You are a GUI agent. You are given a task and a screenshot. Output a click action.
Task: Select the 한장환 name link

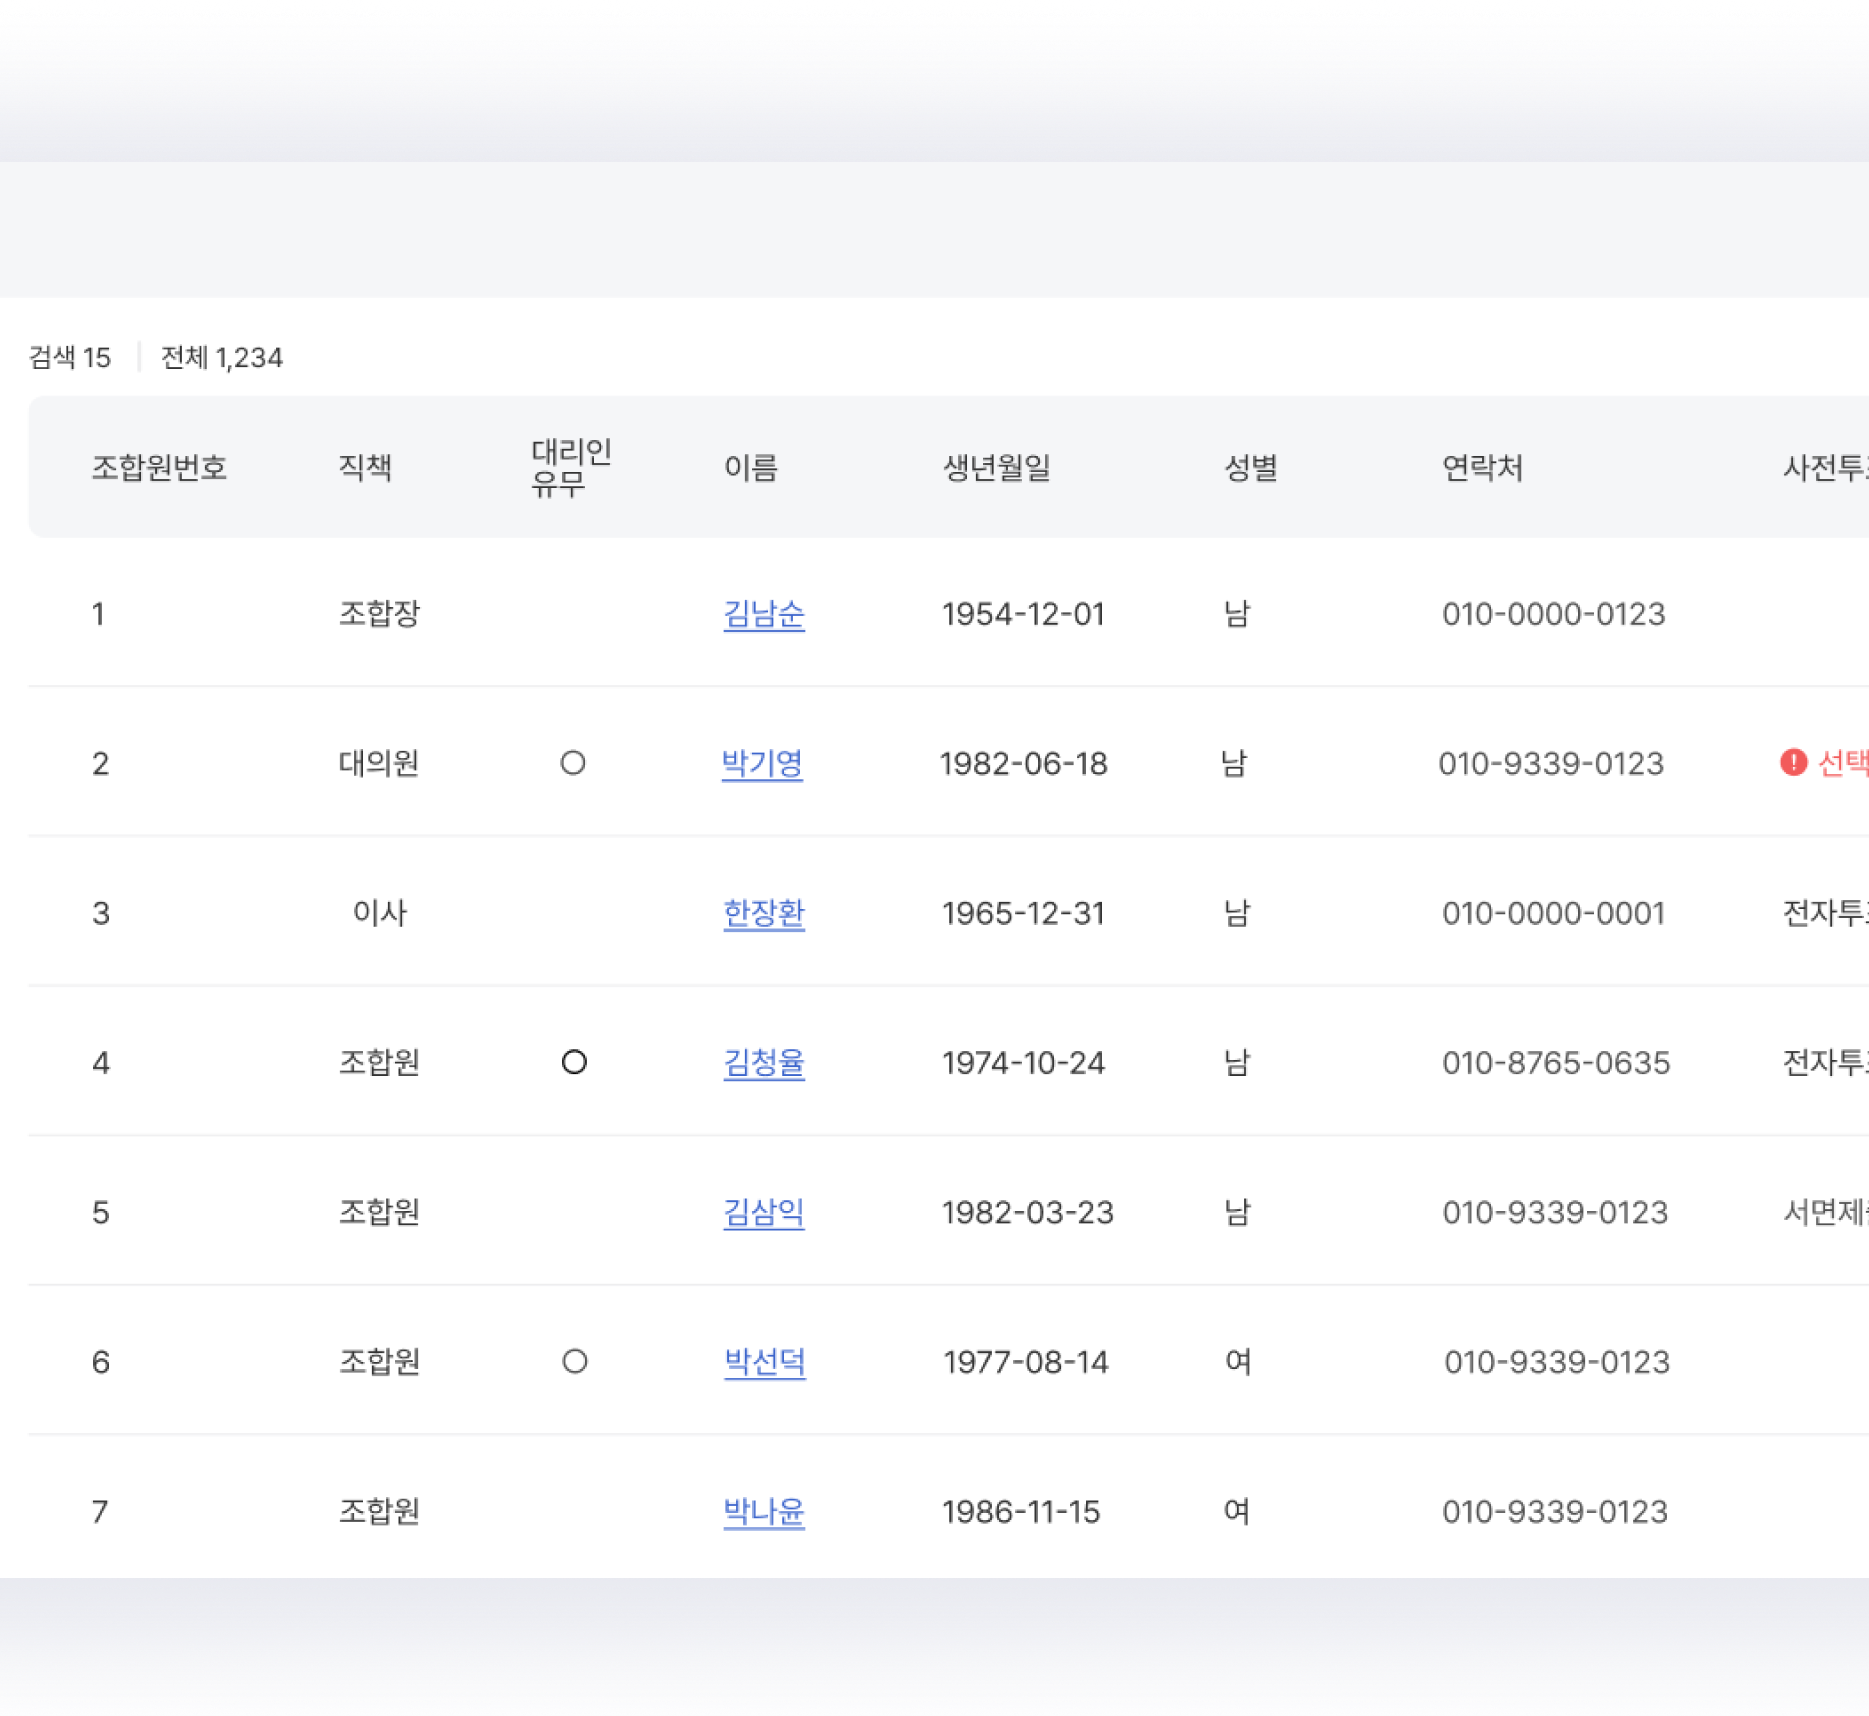tap(763, 913)
